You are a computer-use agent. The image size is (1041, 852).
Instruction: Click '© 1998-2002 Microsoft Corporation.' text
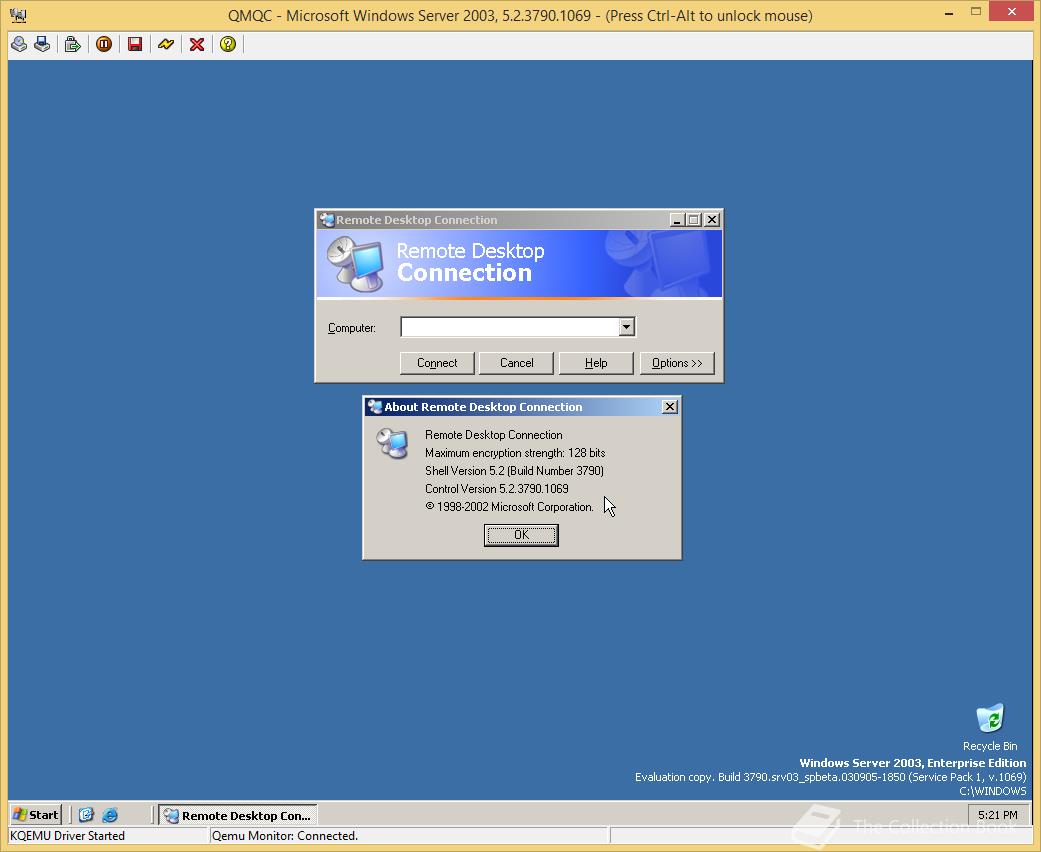pyautogui.click(x=509, y=507)
